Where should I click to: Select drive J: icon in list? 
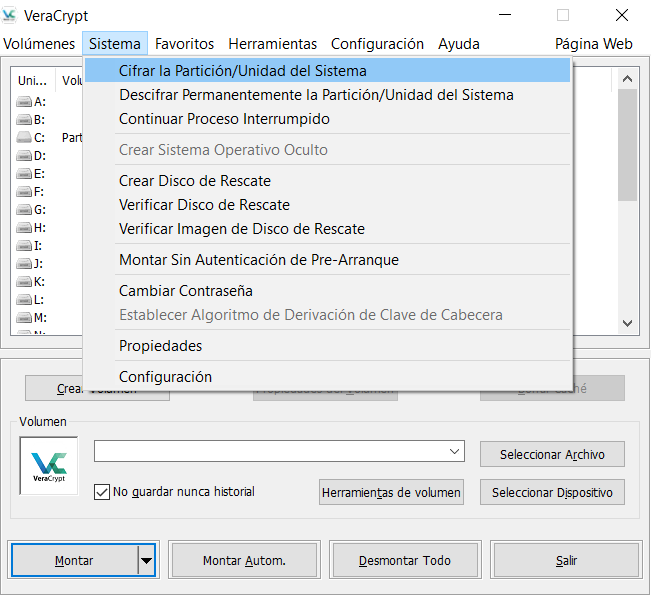click(24, 264)
